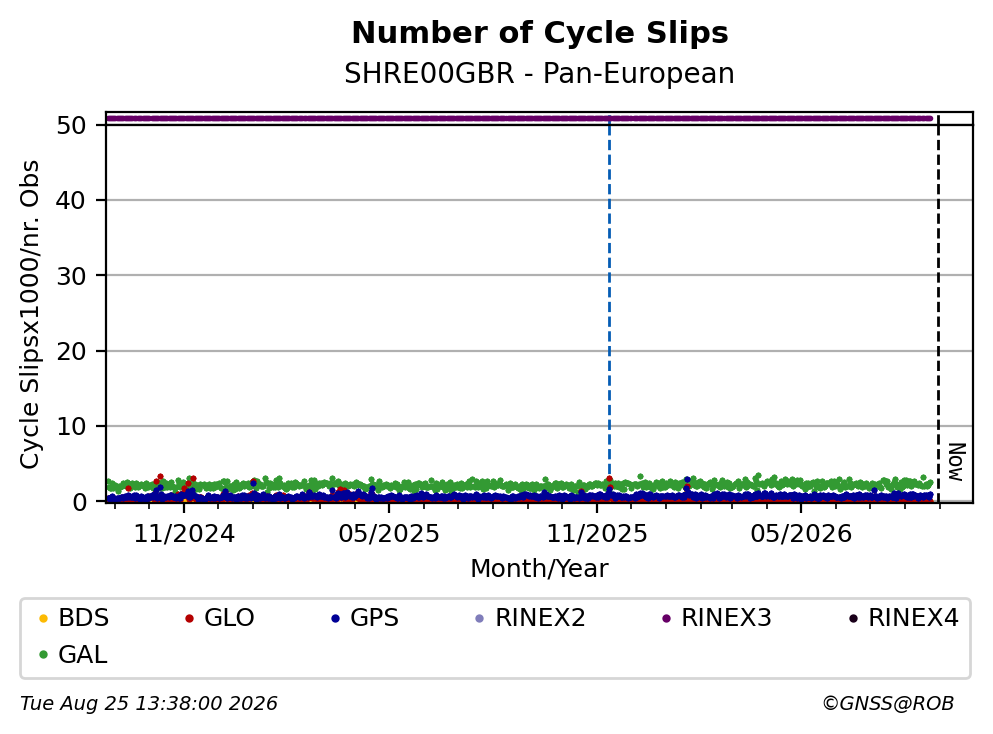The height and width of the screenshot is (734, 993).
Task: Click the 05/2026 x-axis tick label
Action: [801, 534]
